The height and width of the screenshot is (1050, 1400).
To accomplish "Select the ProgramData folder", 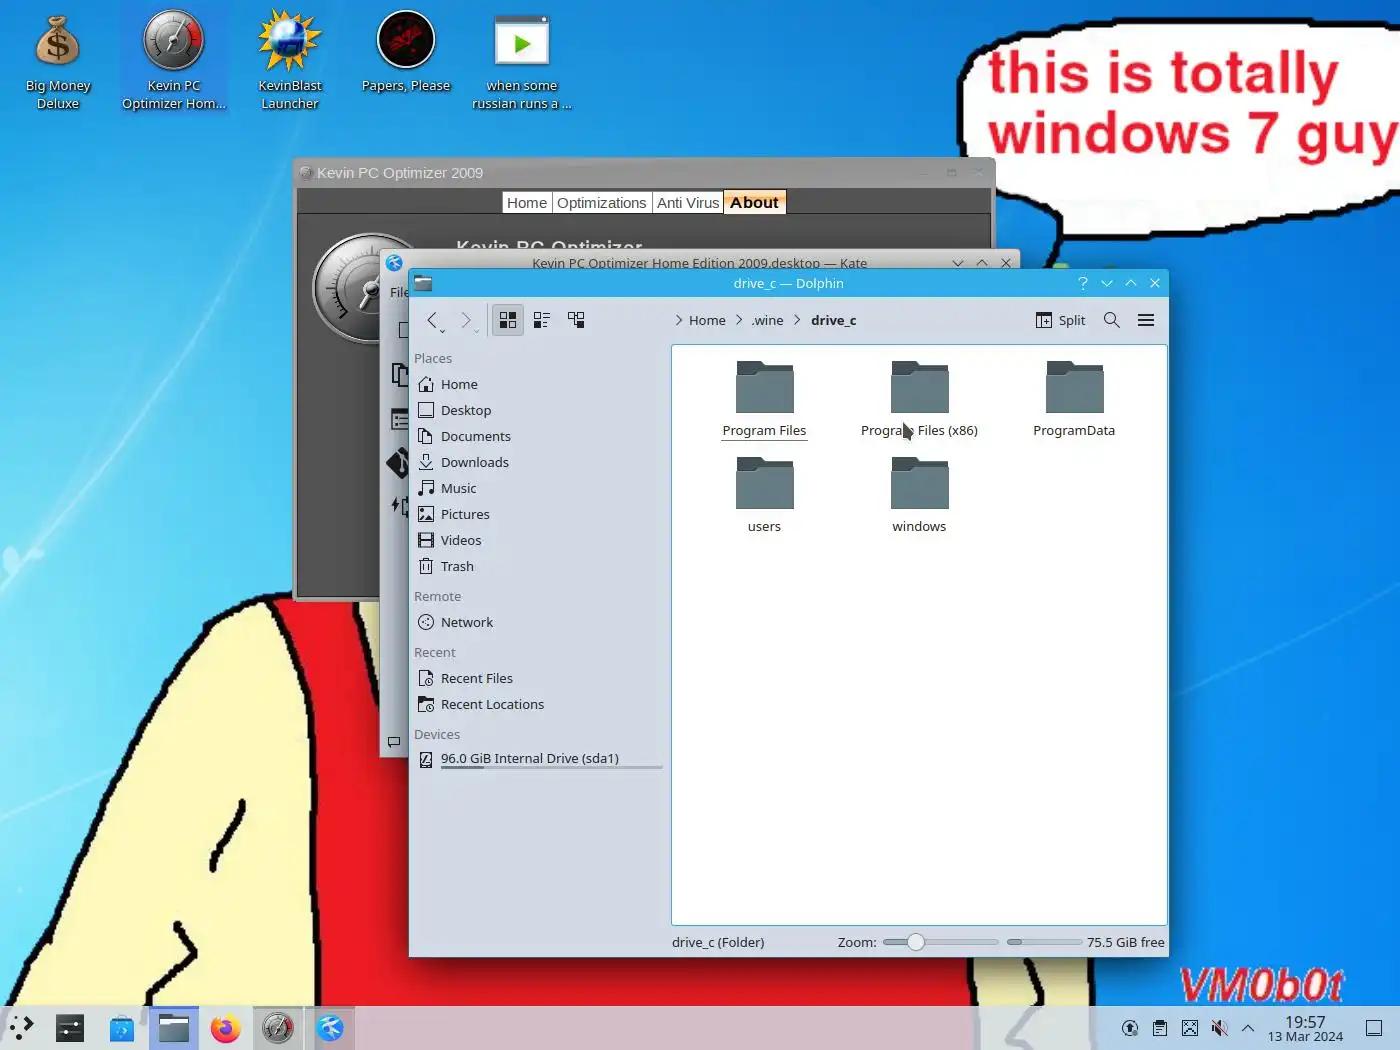I will [x=1074, y=399].
